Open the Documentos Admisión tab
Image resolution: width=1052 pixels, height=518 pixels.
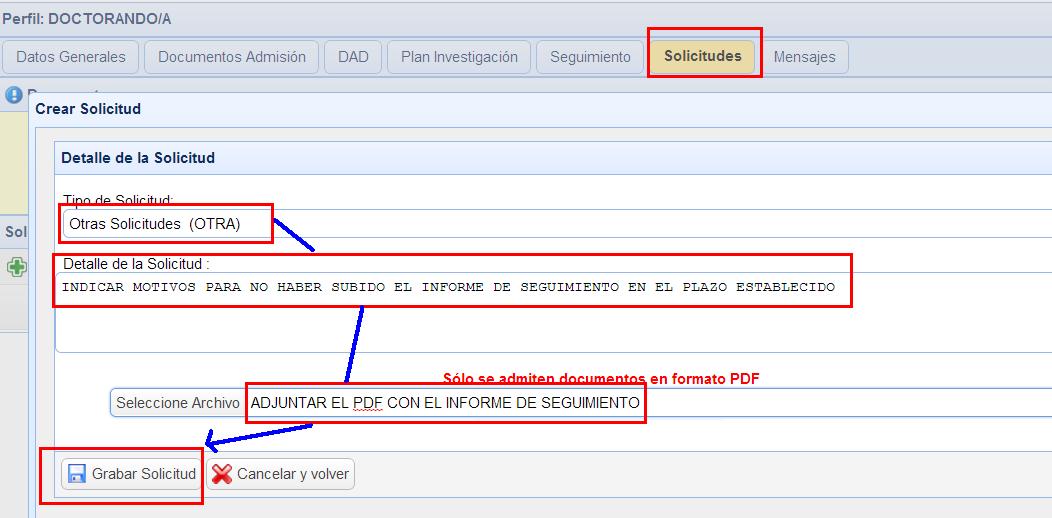tap(232, 57)
